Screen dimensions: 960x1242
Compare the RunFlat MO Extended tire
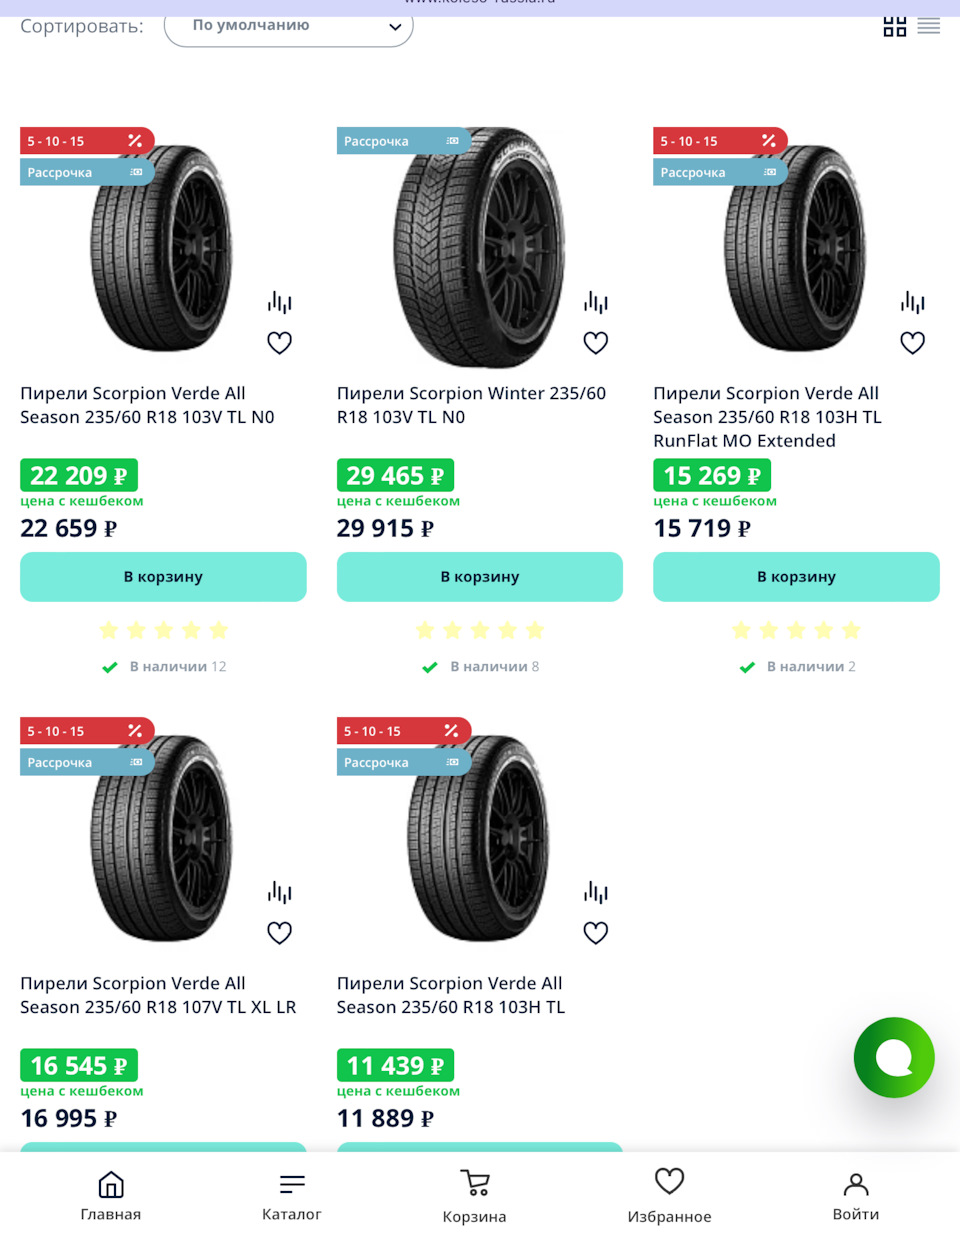pos(912,301)
